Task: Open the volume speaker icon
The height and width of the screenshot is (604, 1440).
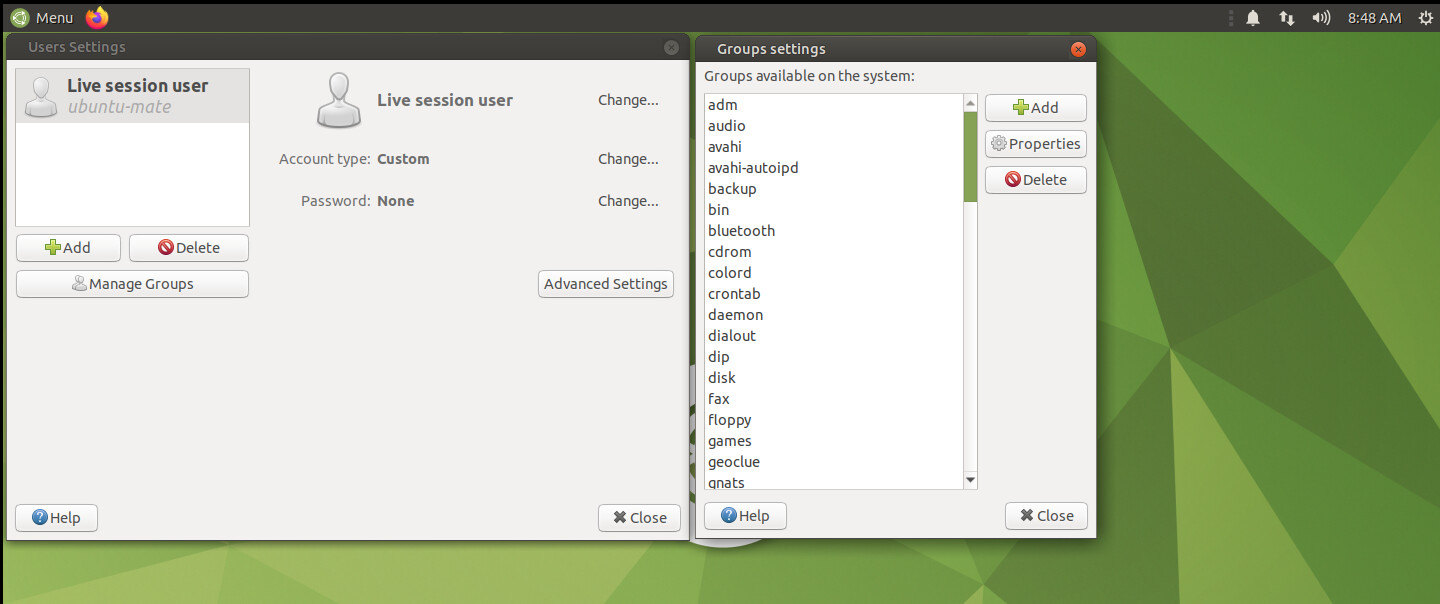Action: click(x=1321, y=18)
